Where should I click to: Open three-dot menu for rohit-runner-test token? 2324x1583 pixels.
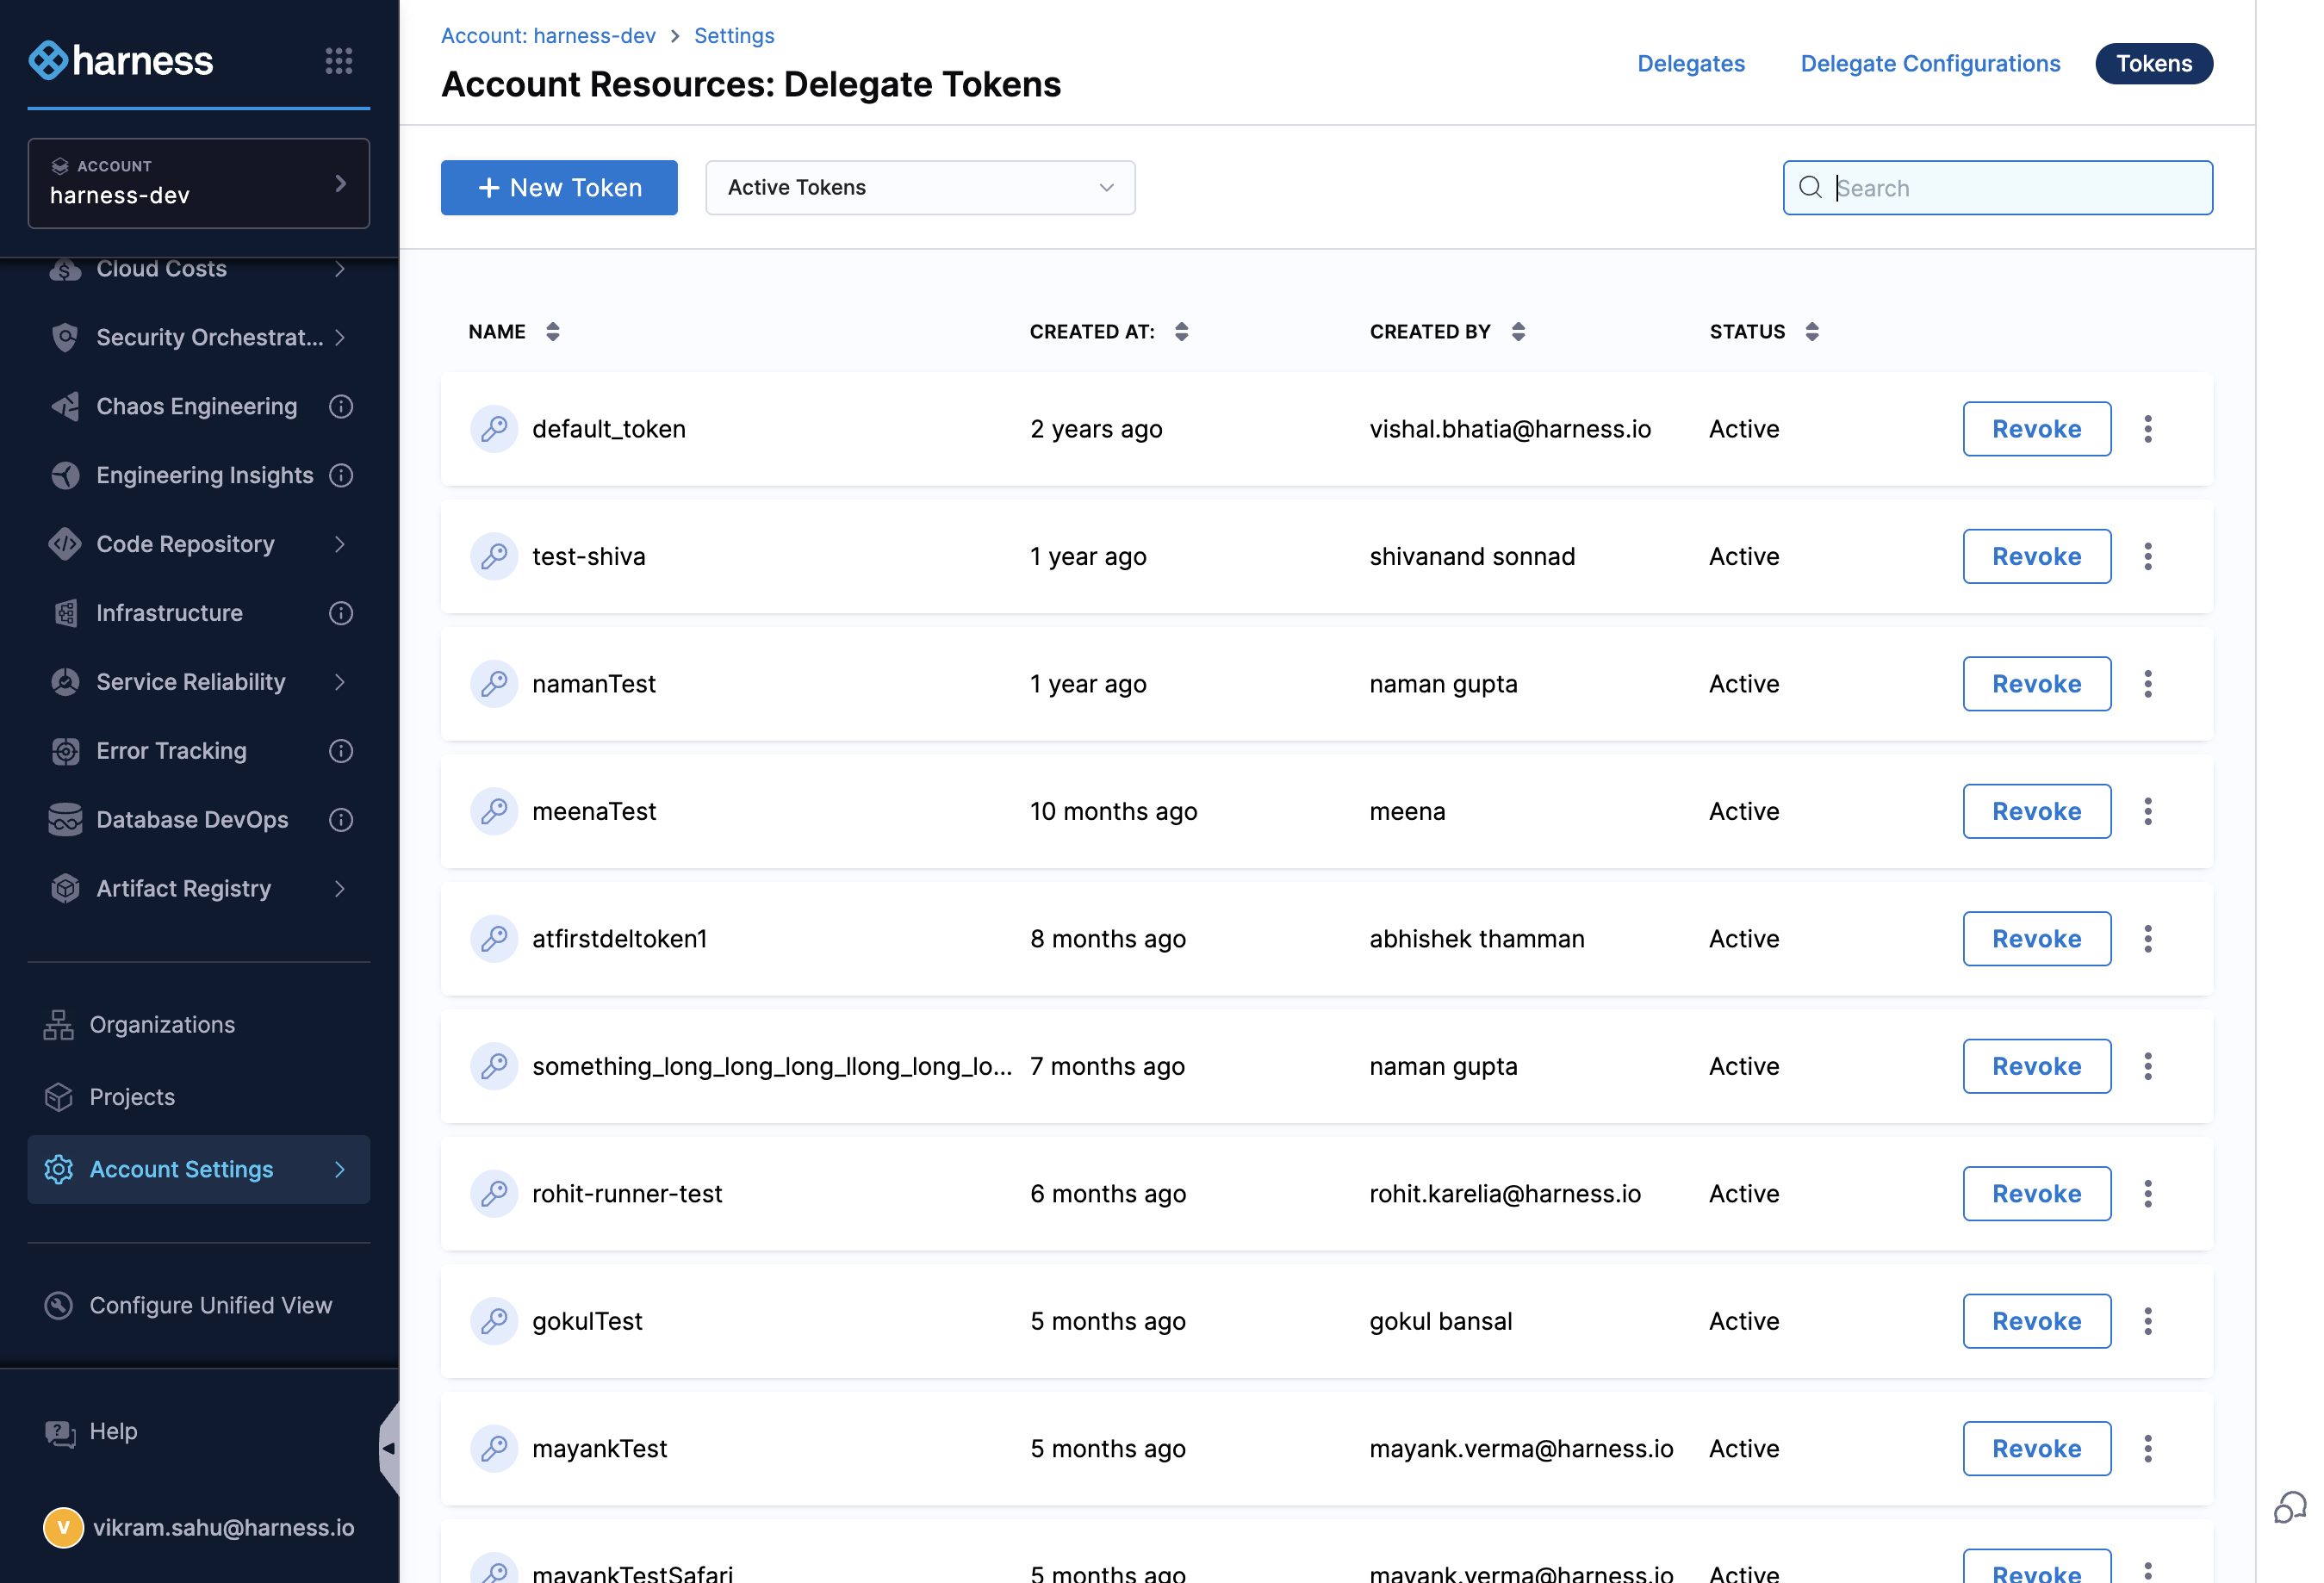point(2147,1194)
